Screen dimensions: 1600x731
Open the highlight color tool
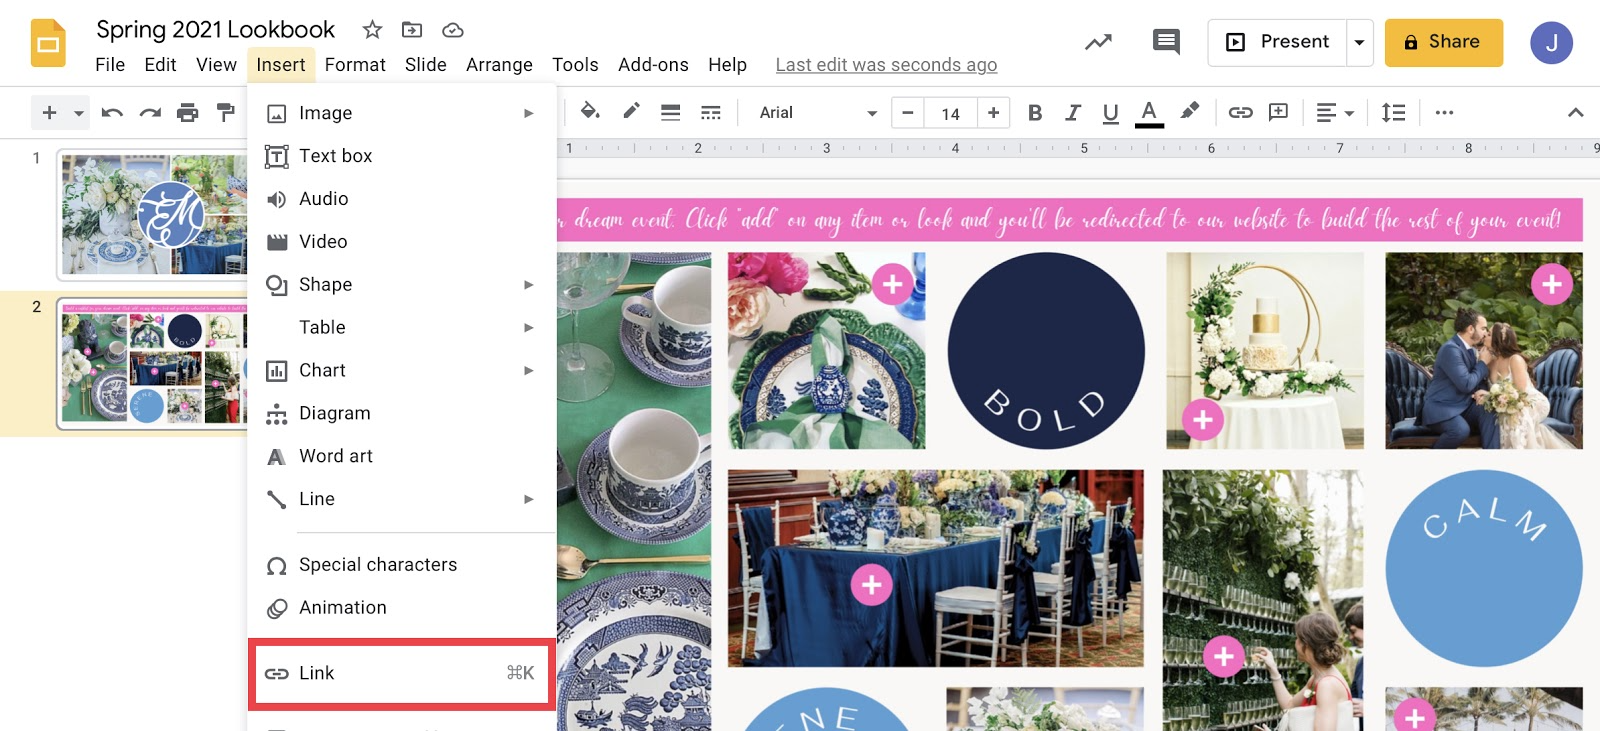point(1189,112)
